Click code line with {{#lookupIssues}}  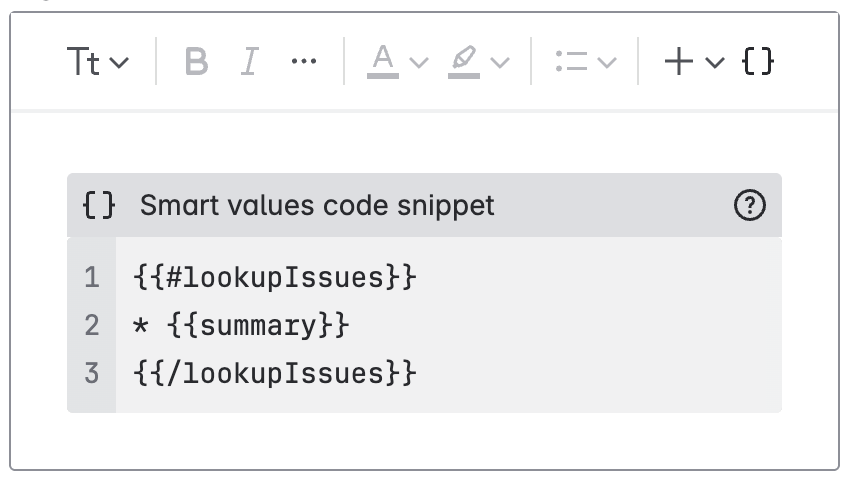coord(274,277)
